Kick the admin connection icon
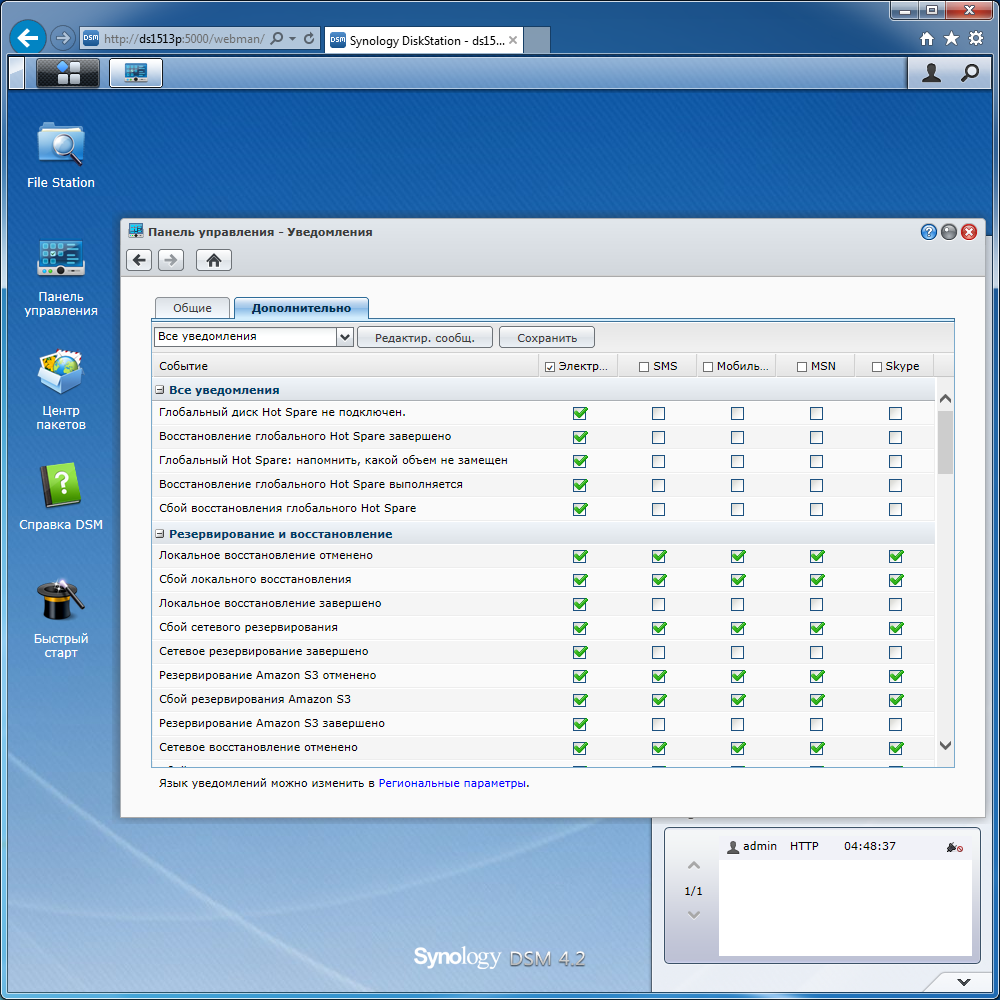 (954, 847)
